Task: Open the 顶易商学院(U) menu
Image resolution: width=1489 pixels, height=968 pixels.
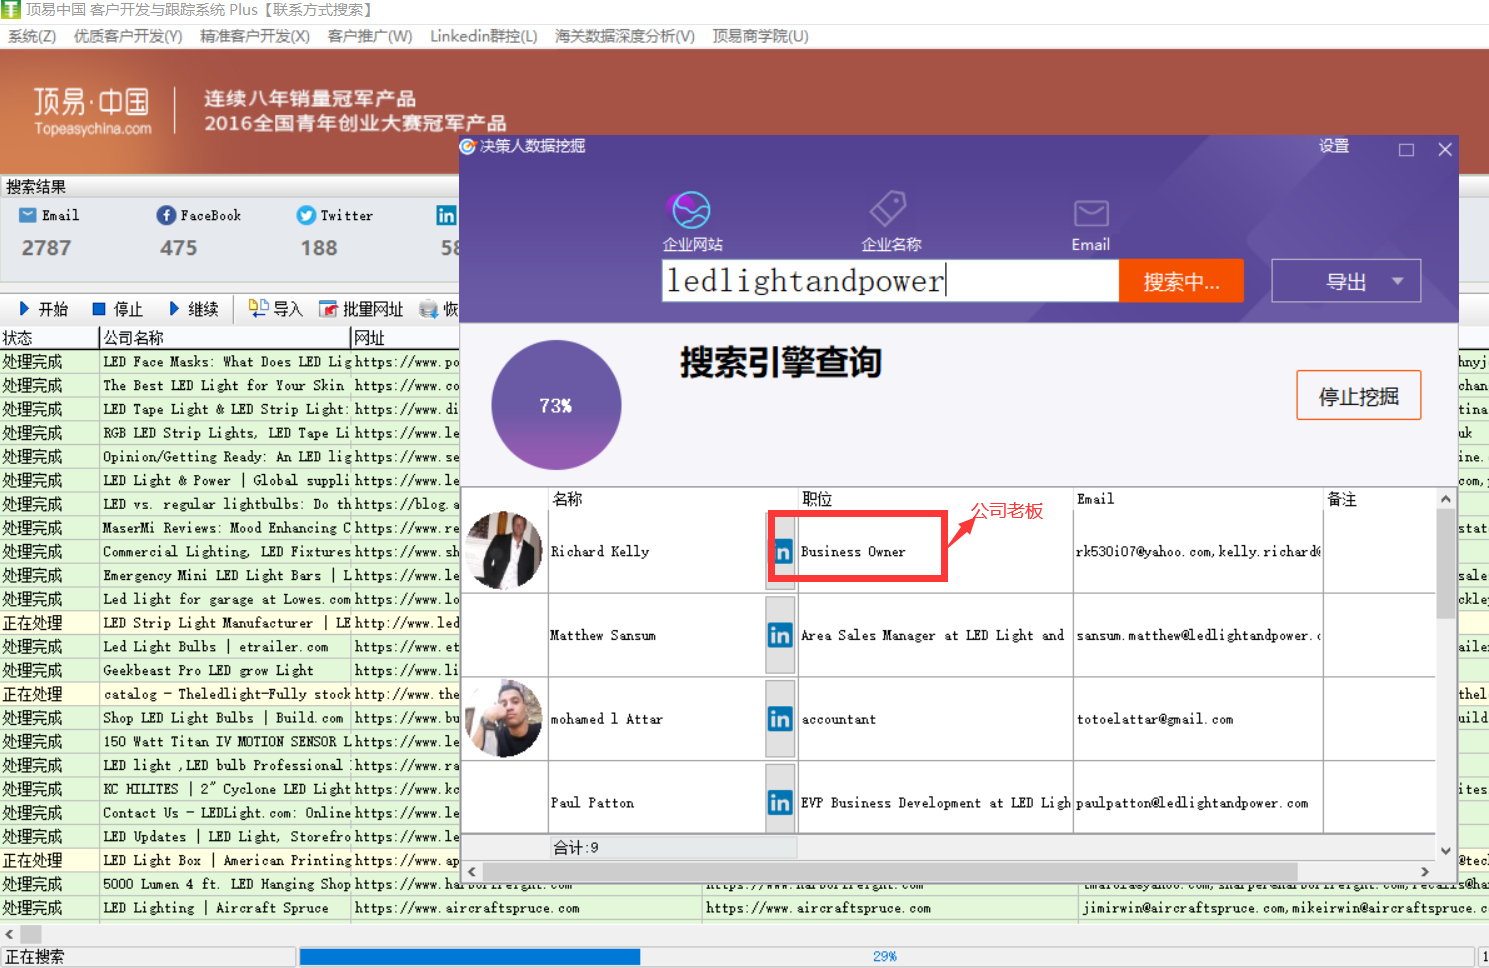Action: pyautogui.click(x=760, y=36)
